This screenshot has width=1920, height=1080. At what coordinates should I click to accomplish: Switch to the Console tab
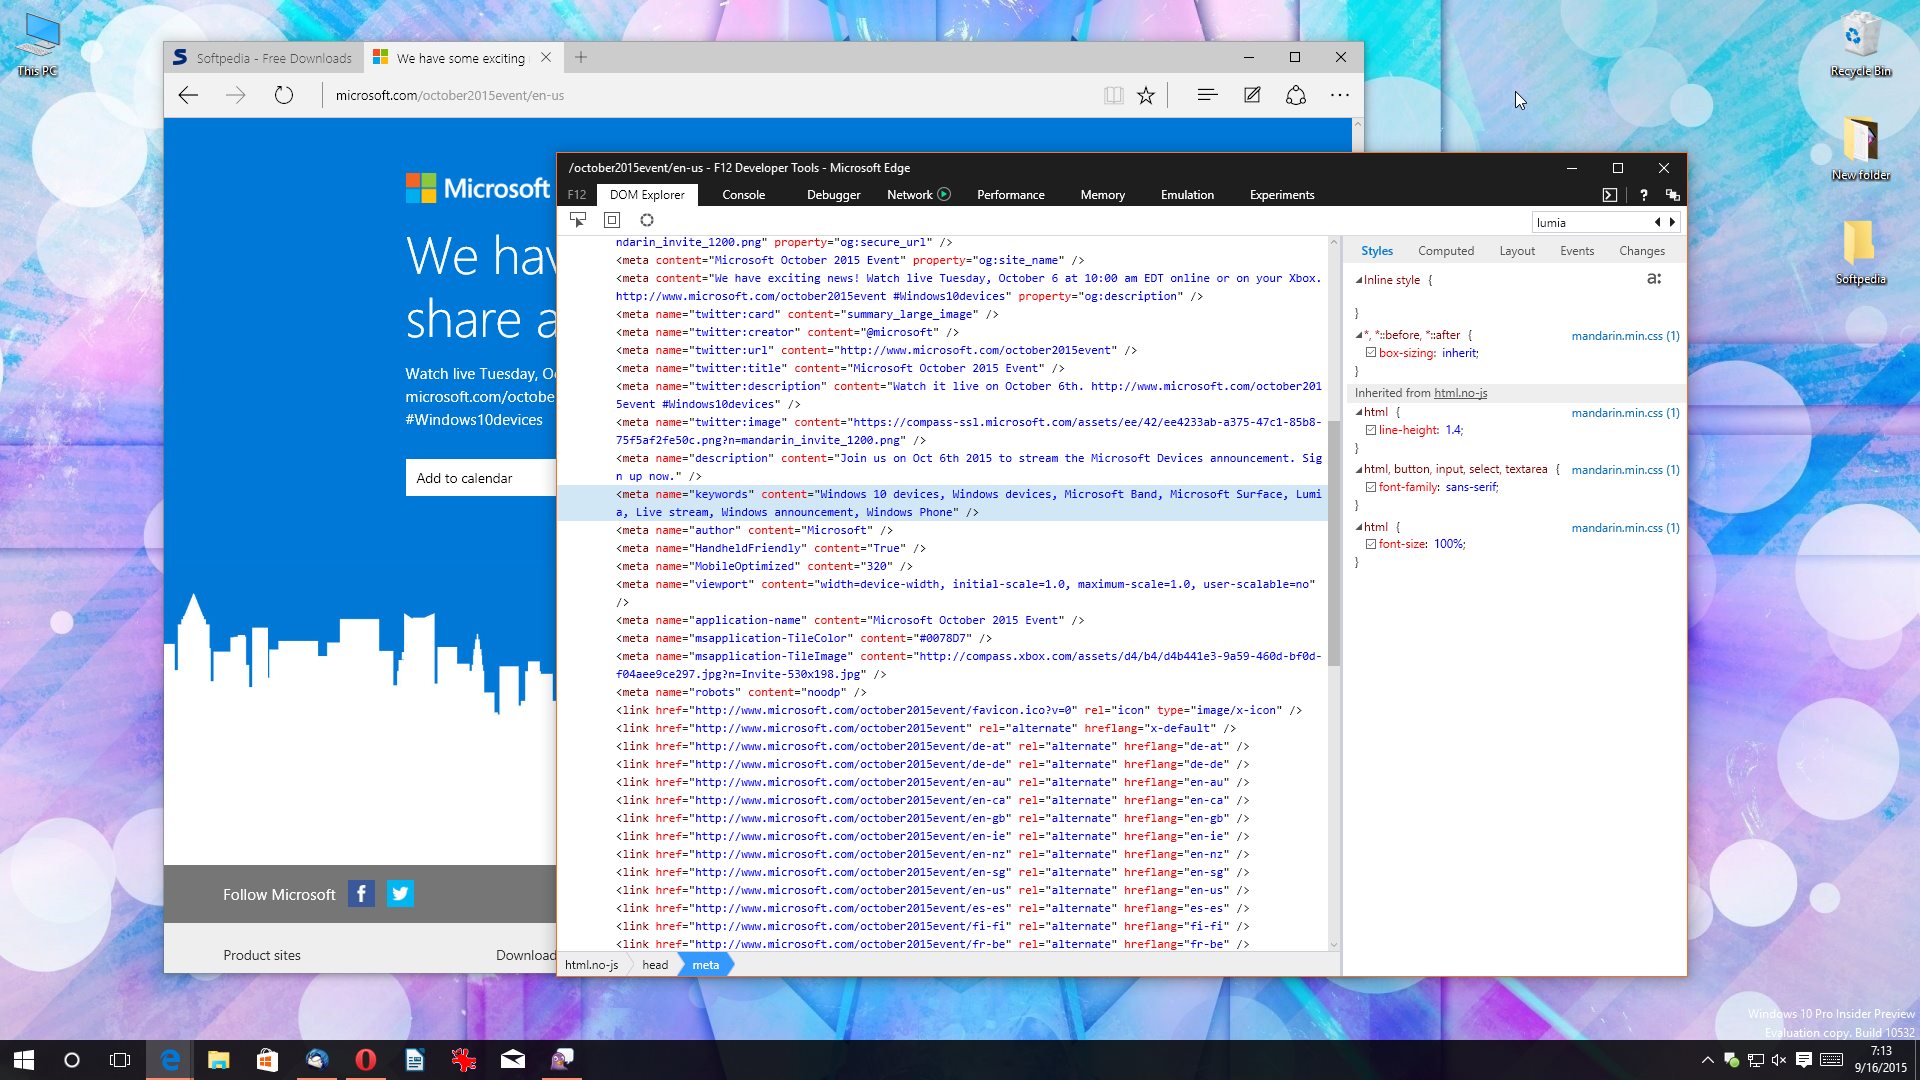click(x=742, y=194)
